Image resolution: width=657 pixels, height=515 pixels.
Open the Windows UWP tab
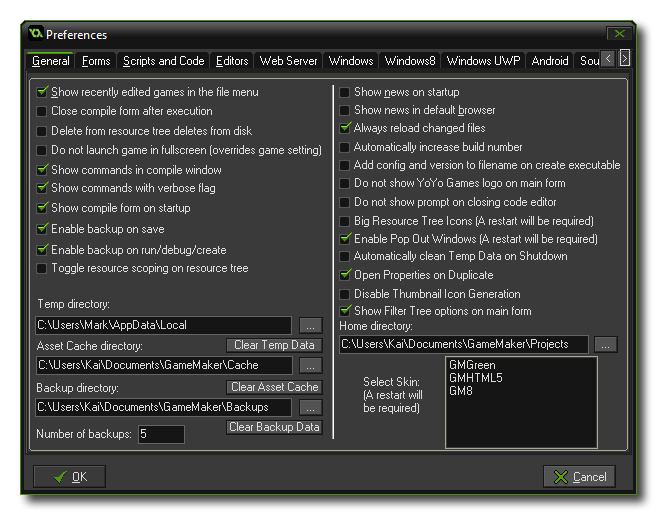click(x=483, y=61)
